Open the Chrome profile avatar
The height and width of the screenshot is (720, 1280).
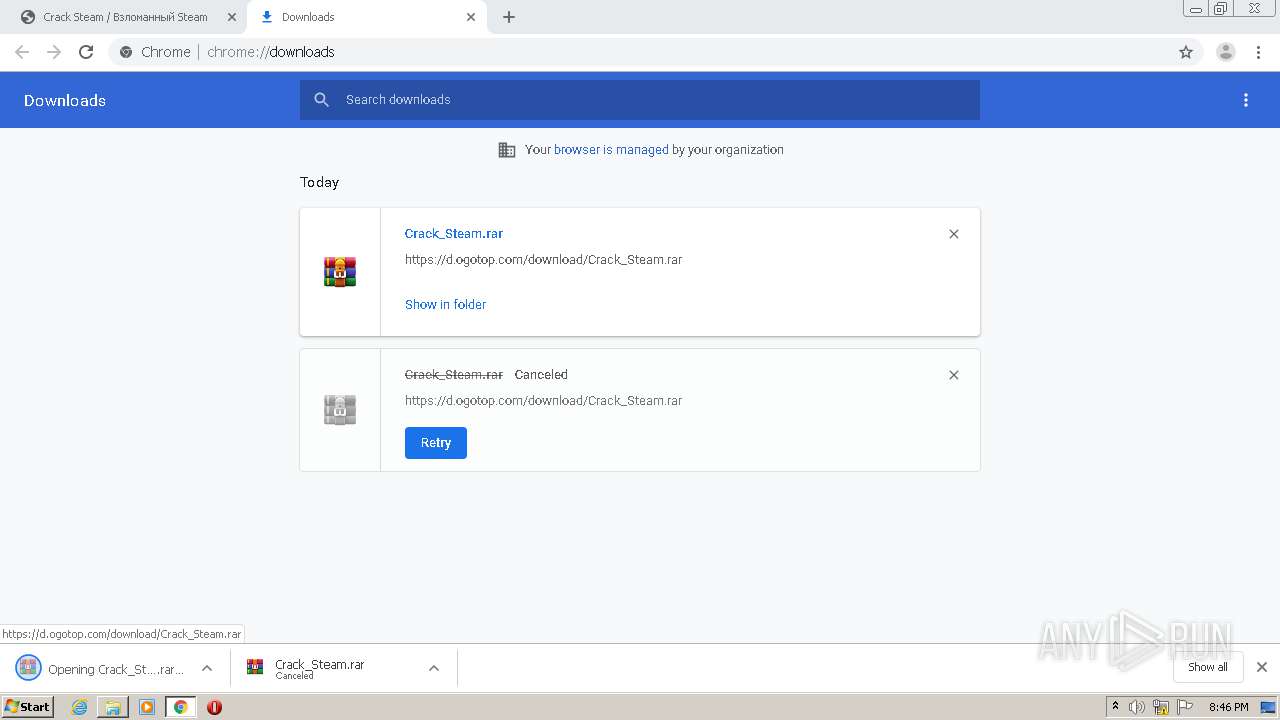tap(1225, 52)
